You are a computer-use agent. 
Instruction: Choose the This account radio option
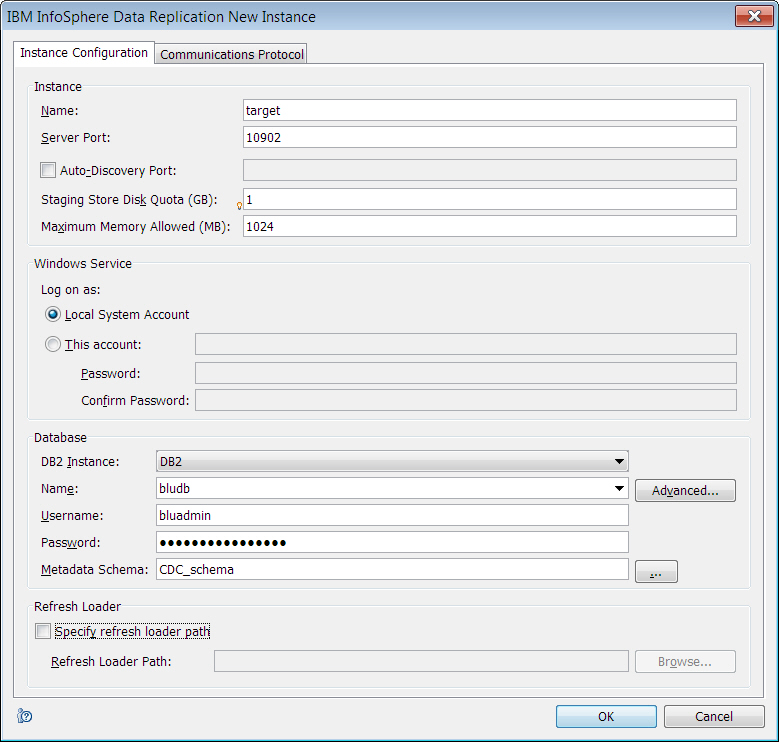click(x=53, y=344)
